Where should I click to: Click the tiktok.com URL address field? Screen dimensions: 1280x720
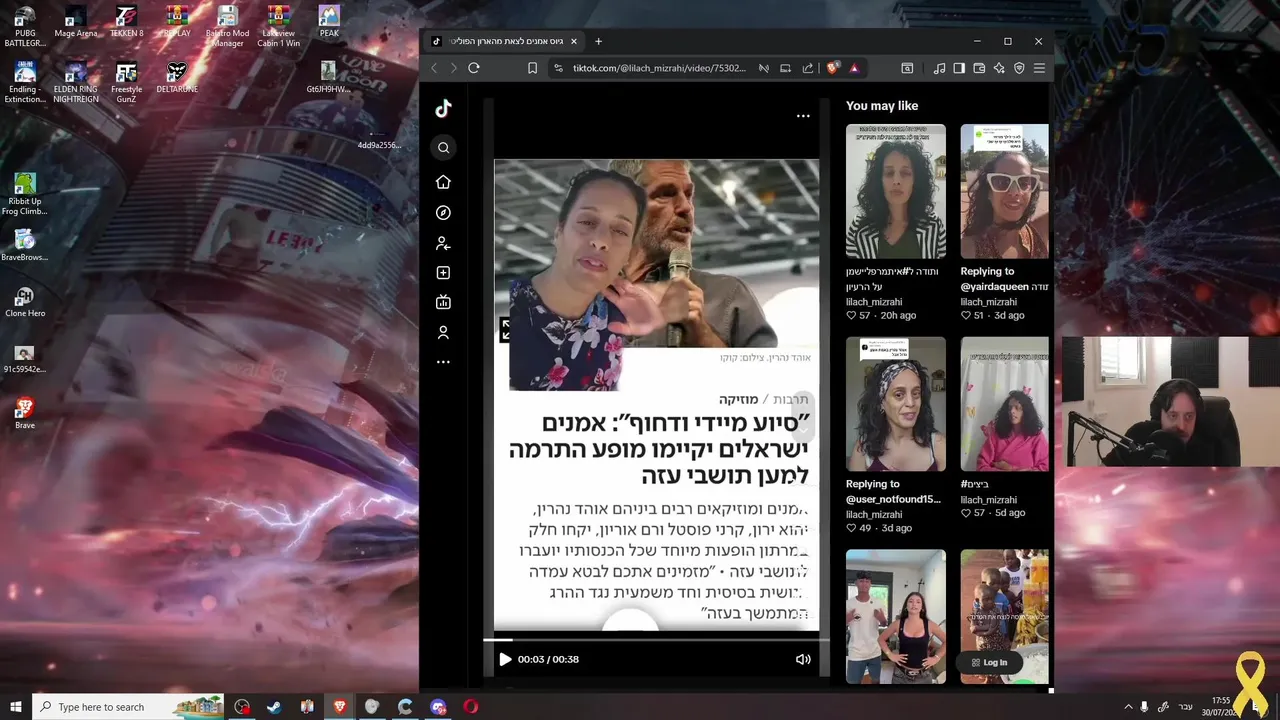point(659,68)
